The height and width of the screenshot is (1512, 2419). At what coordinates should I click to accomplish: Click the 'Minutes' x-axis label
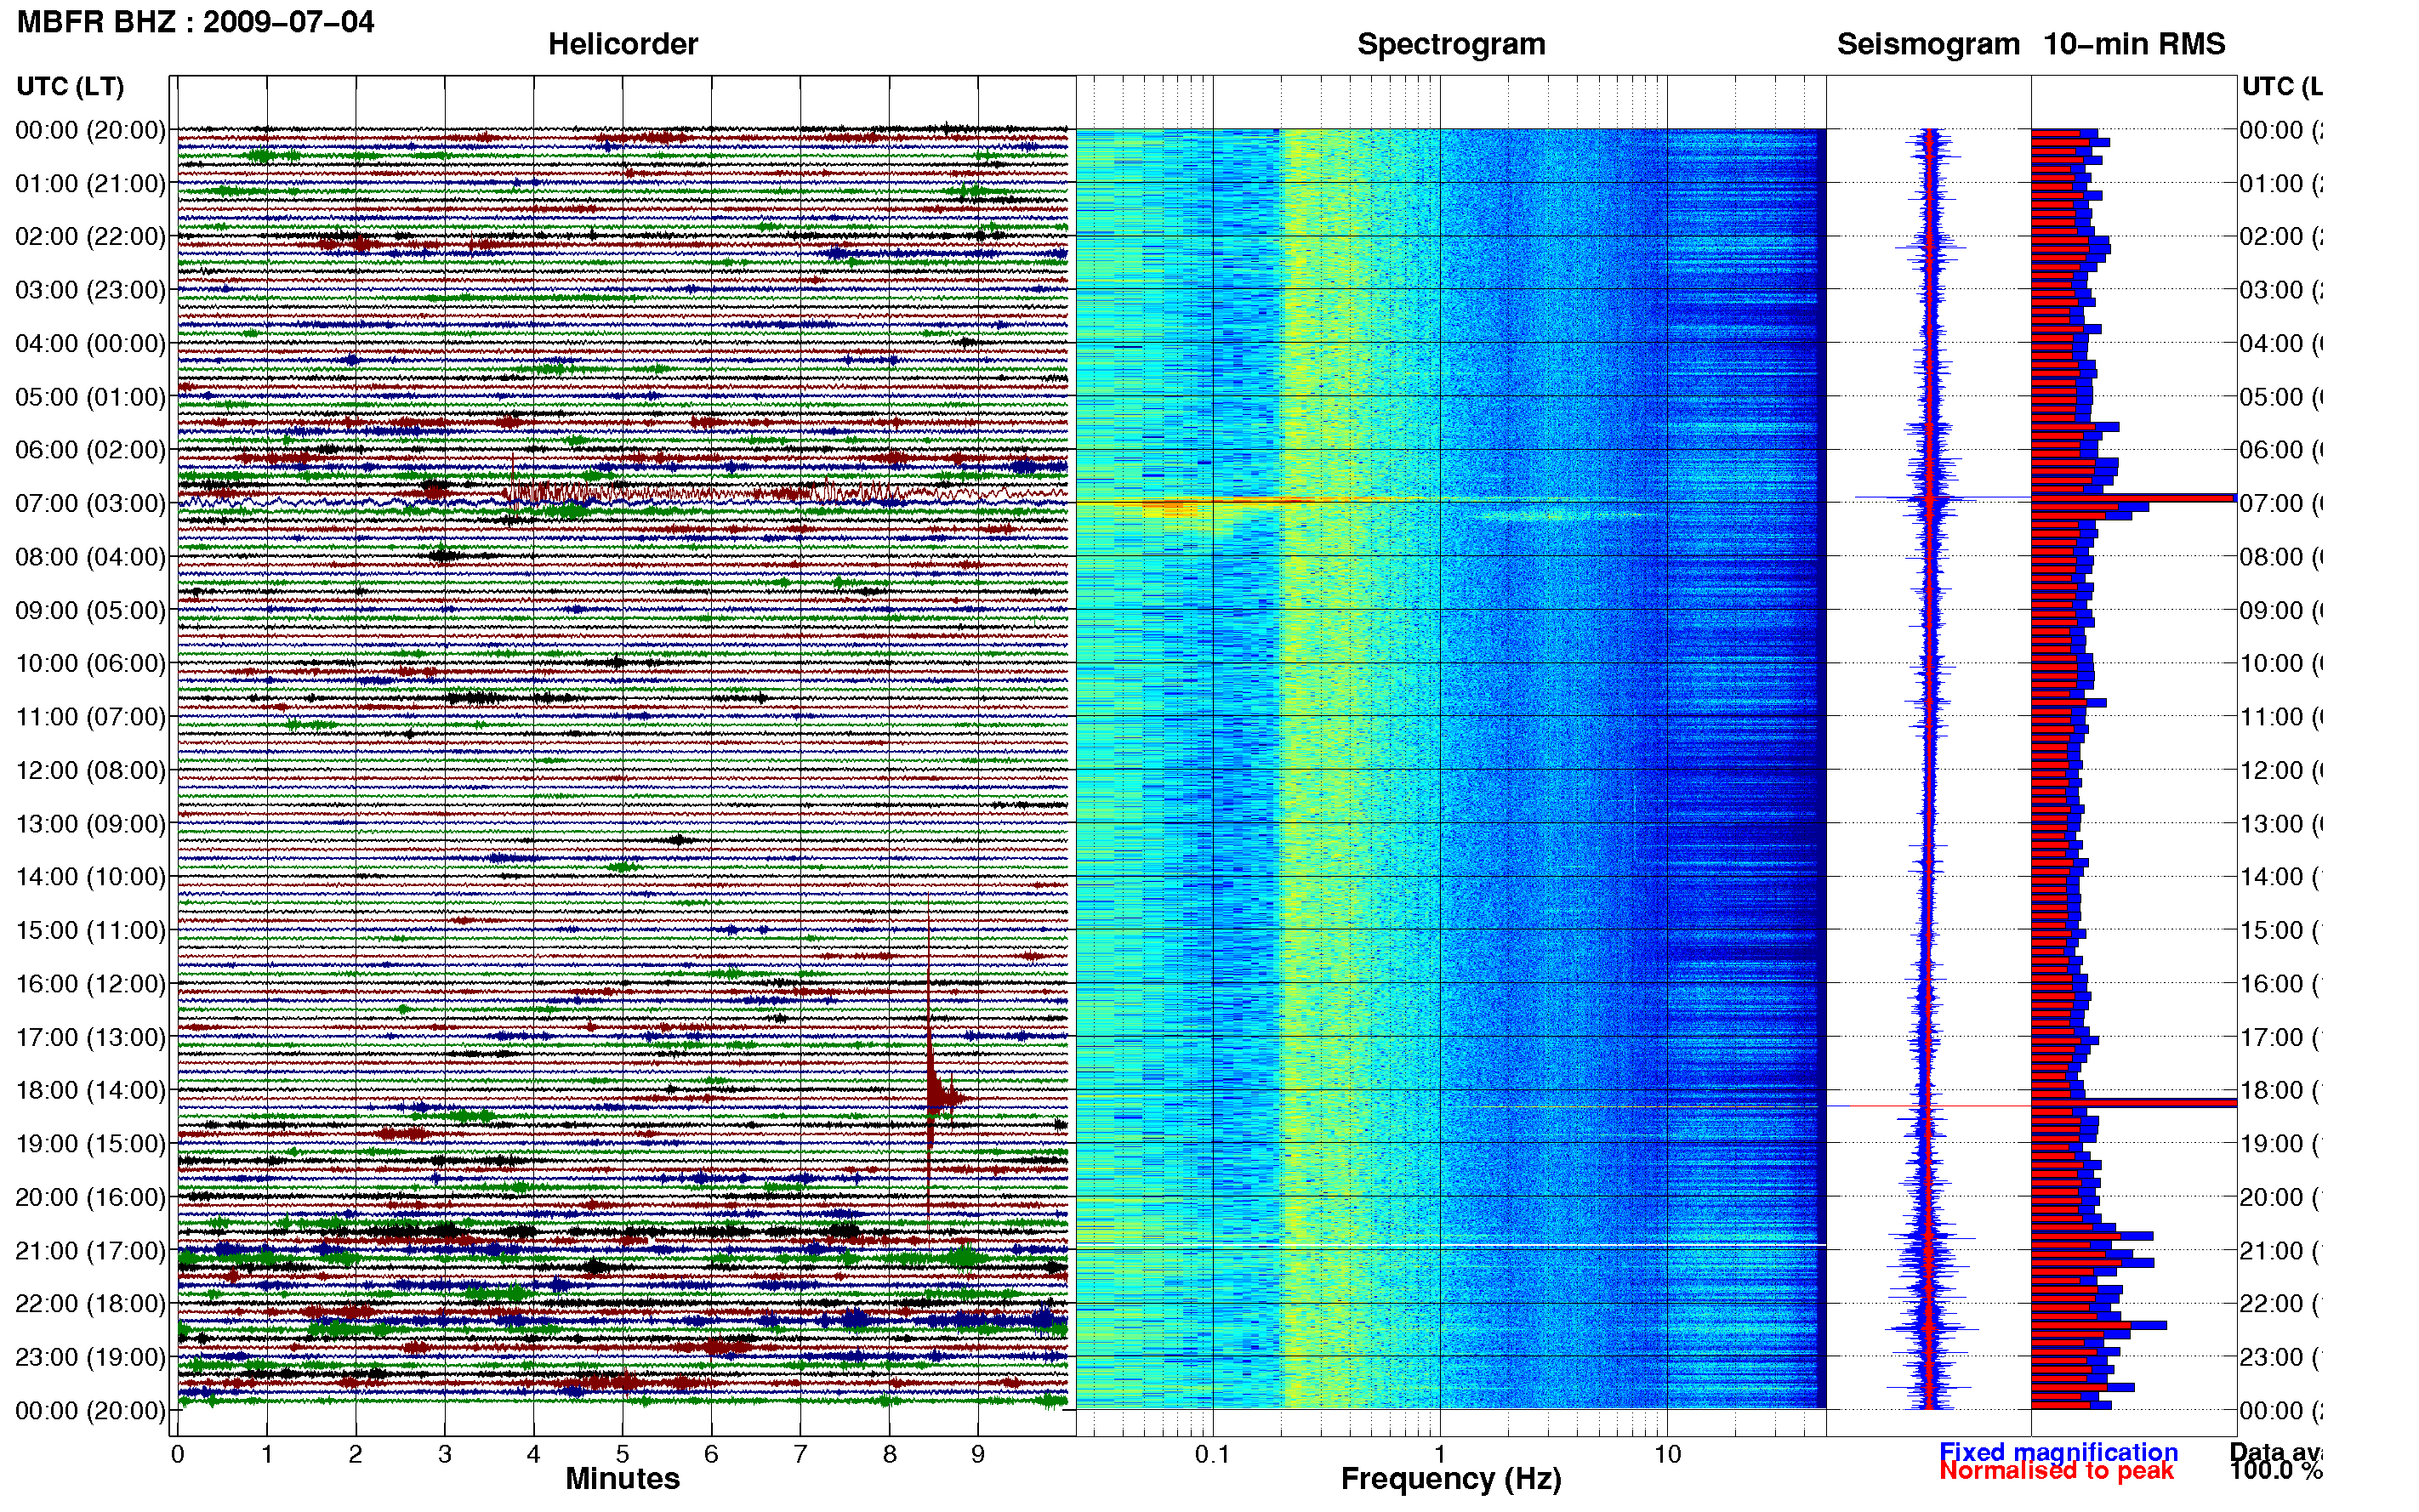coord(622,1479)
